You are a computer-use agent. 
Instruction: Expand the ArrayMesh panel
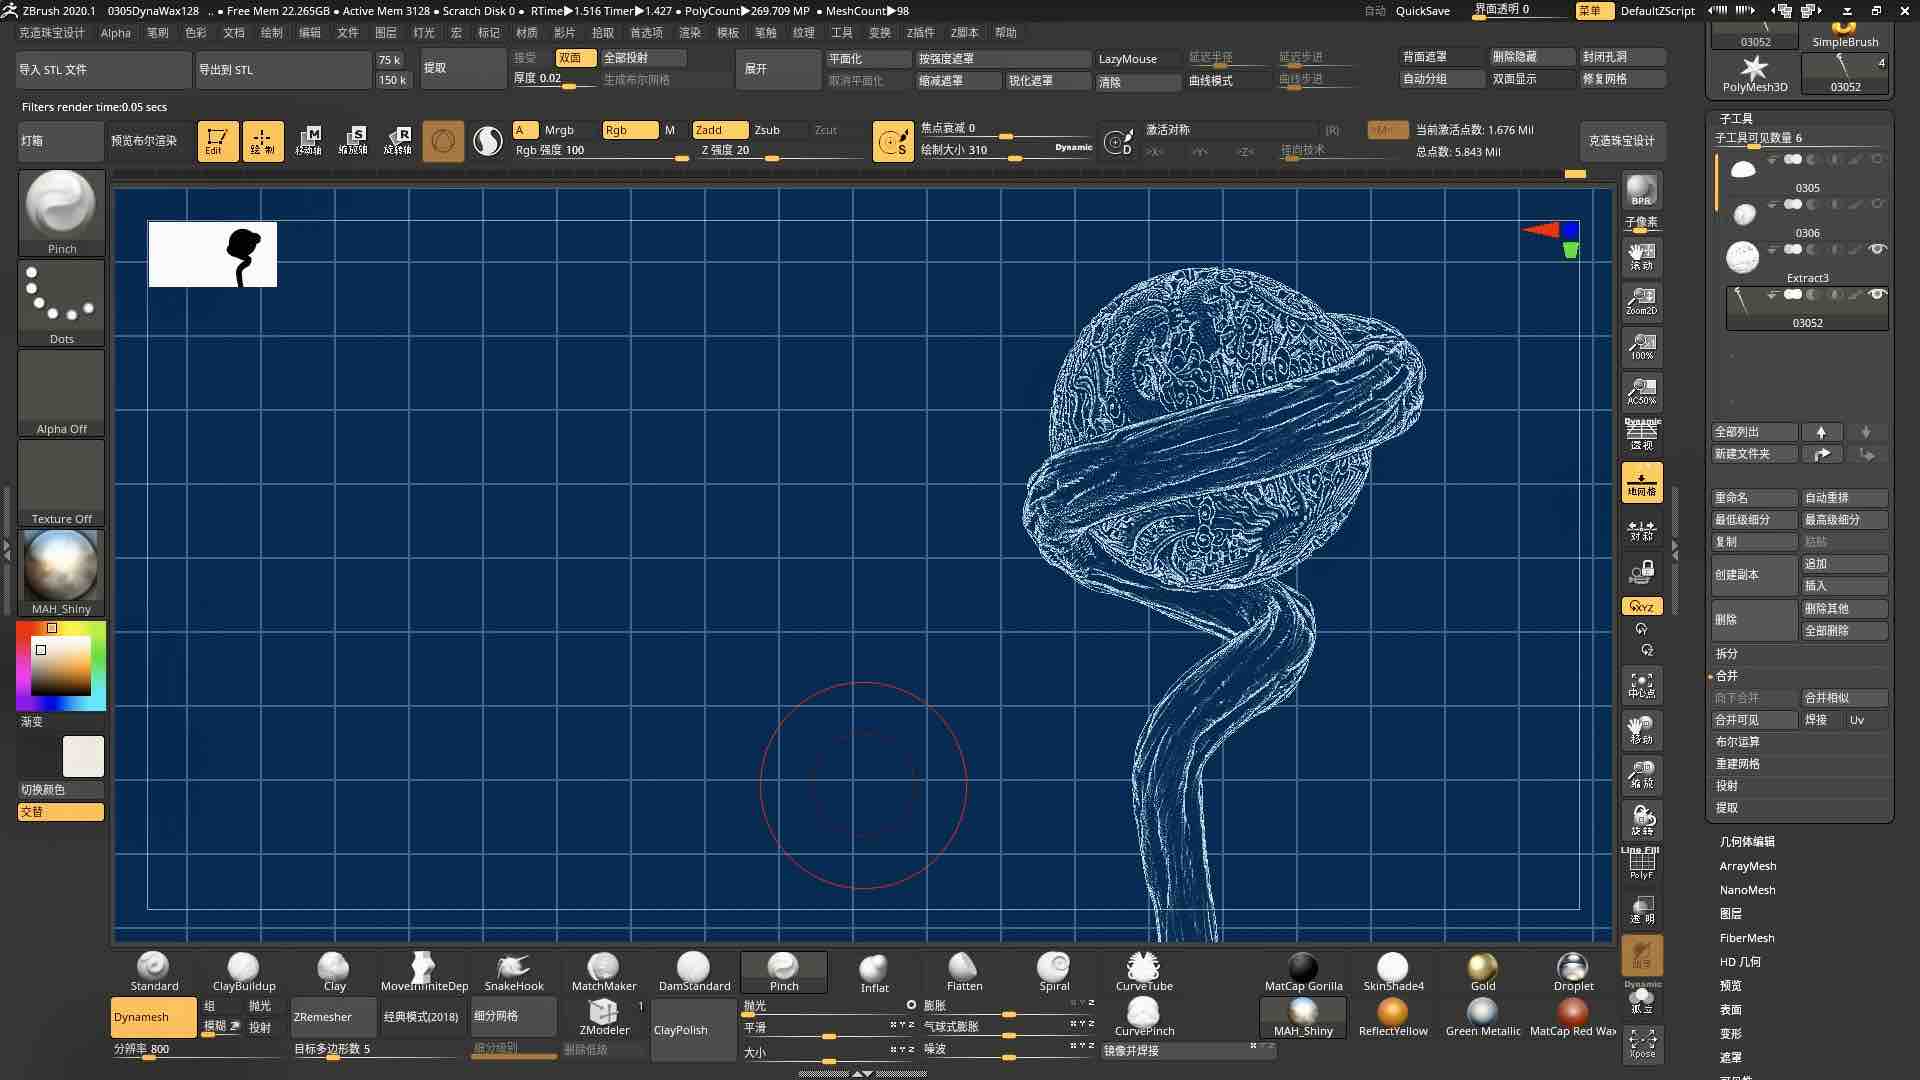(1747, 865)
